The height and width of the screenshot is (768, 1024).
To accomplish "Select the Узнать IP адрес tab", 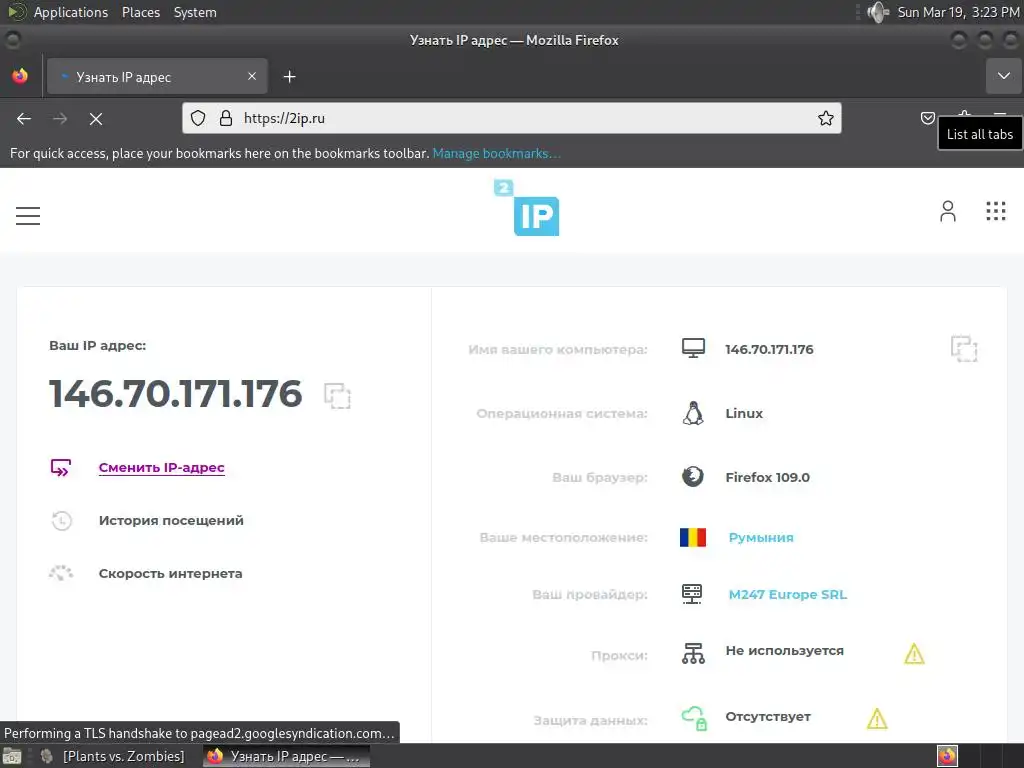I will point(157,76).
